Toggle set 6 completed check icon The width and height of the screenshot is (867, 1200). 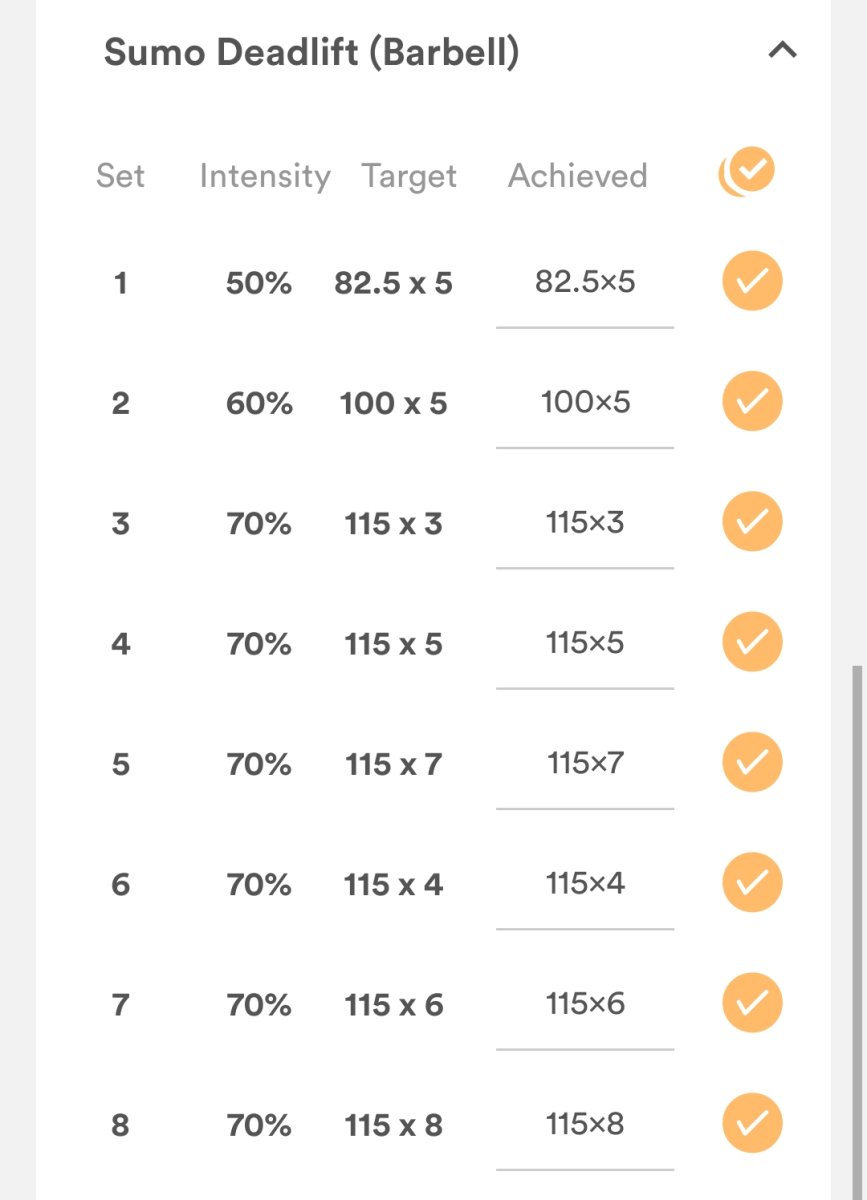point(752,883)
